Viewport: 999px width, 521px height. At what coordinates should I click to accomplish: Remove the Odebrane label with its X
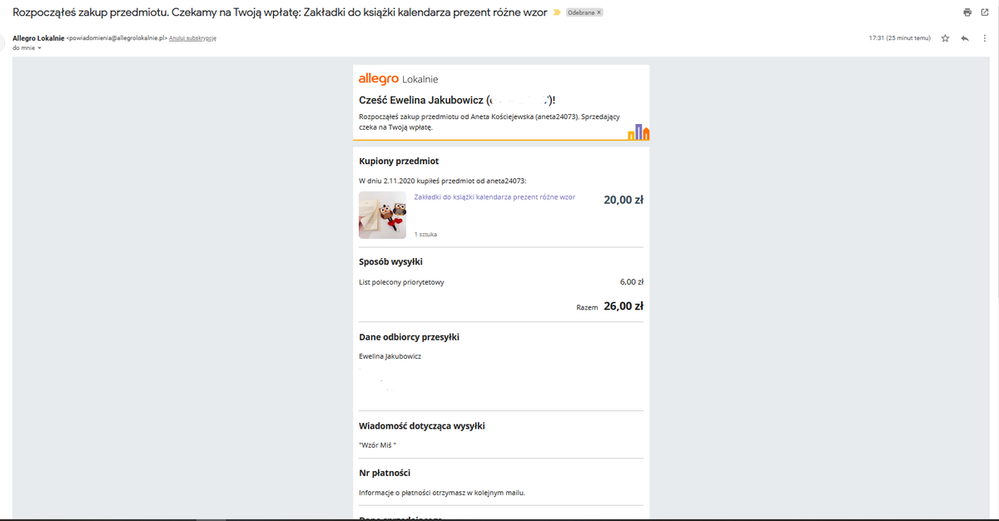pyautogui.click(x=599, y=13)
